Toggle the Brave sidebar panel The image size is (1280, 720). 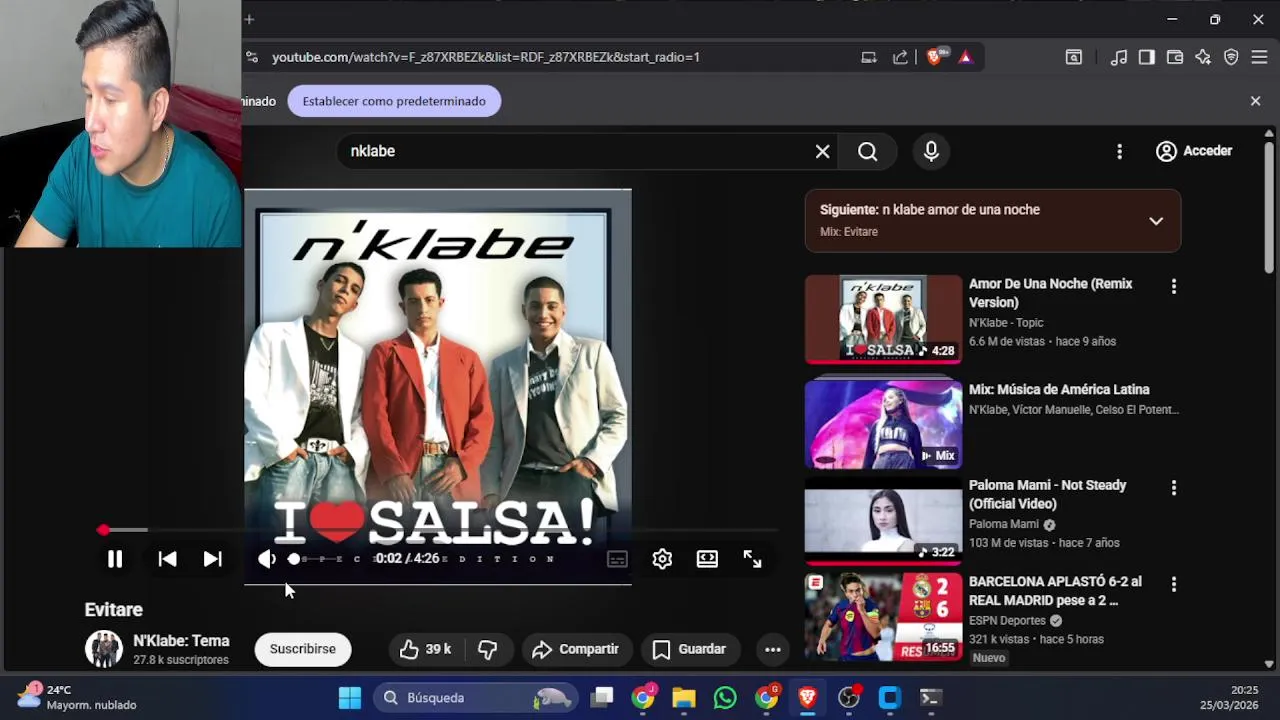click(x=1147, y=57)
